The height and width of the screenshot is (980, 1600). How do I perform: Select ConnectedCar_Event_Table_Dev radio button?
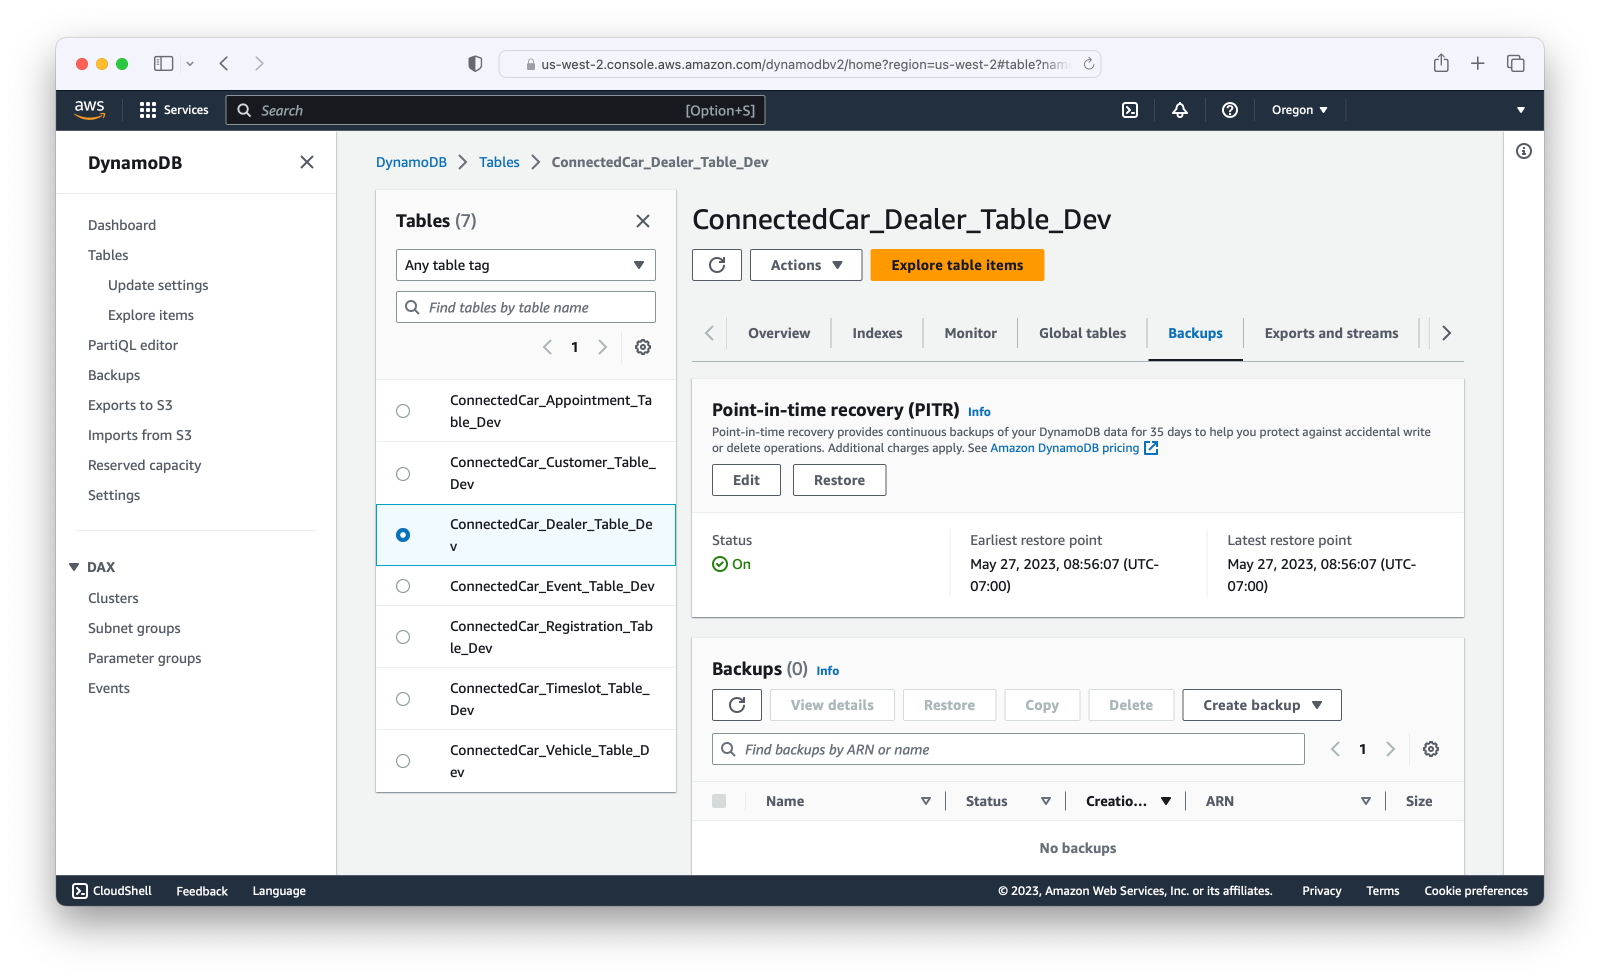pos(403,586)
